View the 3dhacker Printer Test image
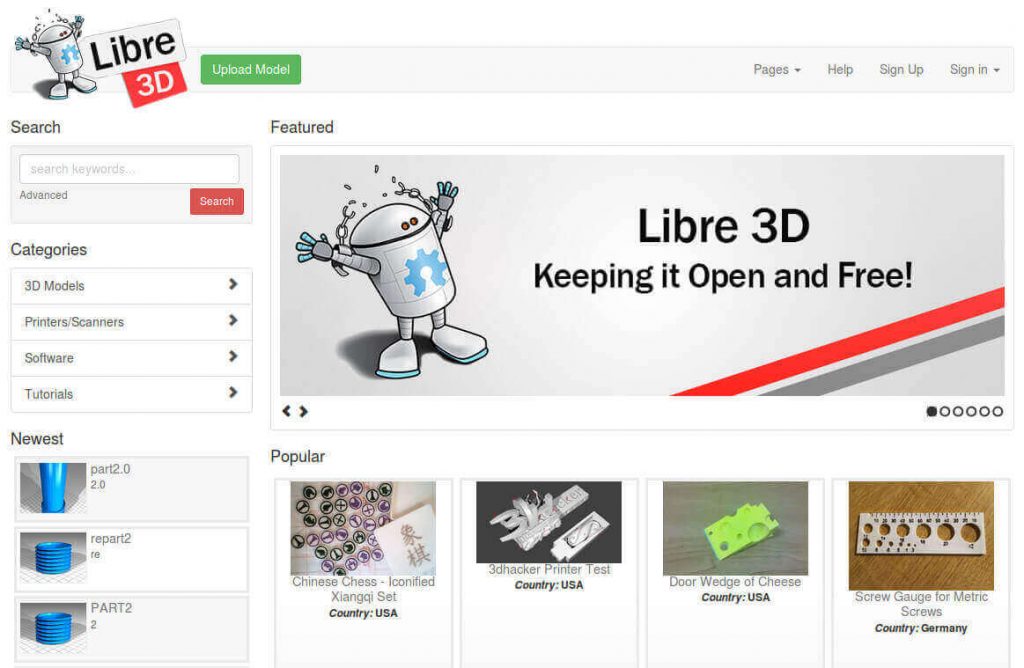 pos(549,522)
